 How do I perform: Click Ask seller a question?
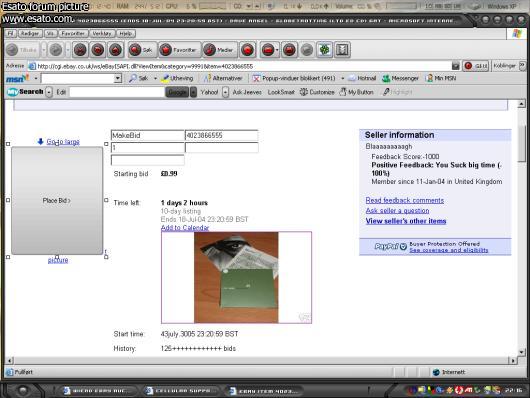[x=398, y=211]
